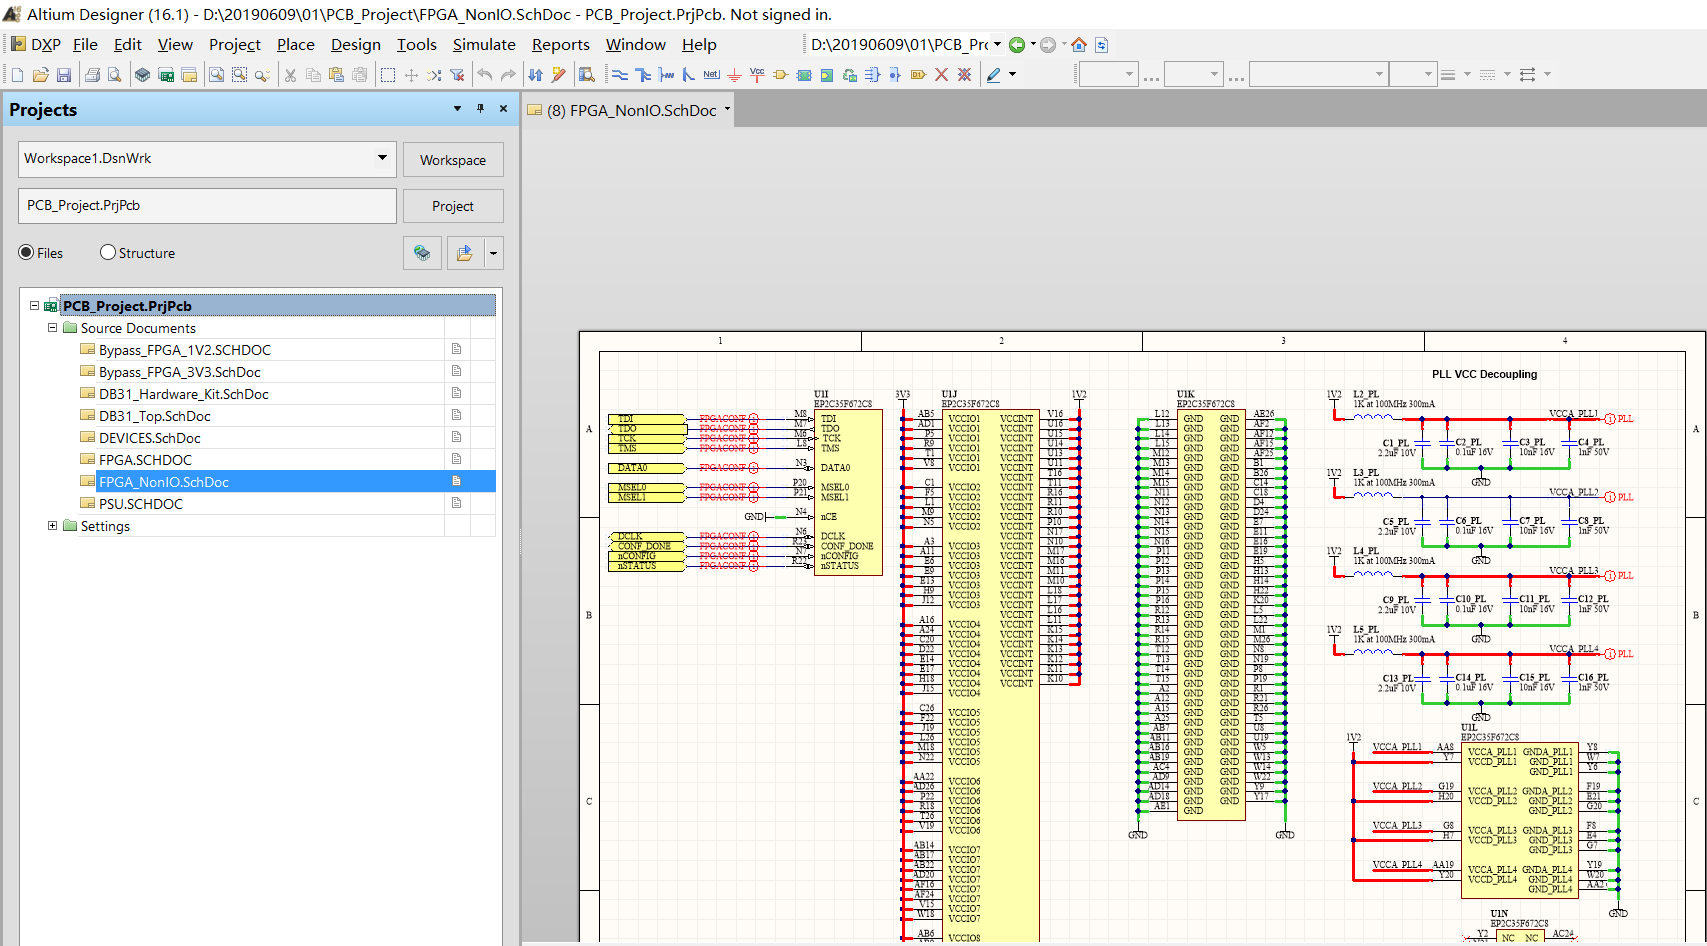Pin the Projects panel
Screen dimensions: 1707x946
(480, 109)
